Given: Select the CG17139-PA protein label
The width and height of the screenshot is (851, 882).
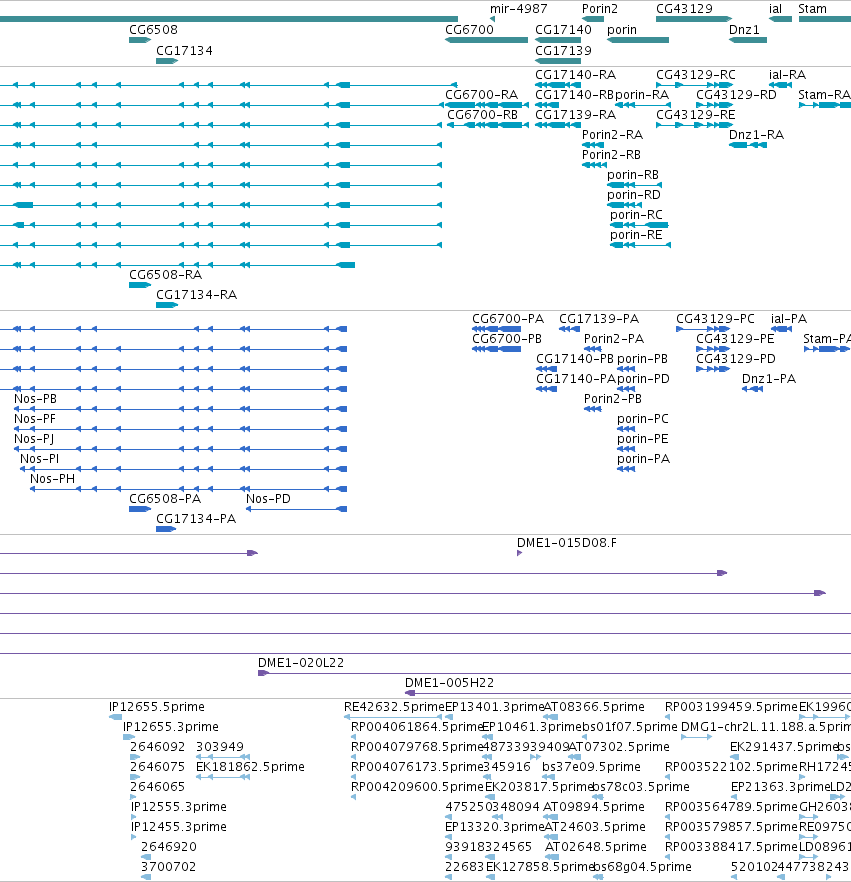Looking at the screenshot, I should pos(599,319).
